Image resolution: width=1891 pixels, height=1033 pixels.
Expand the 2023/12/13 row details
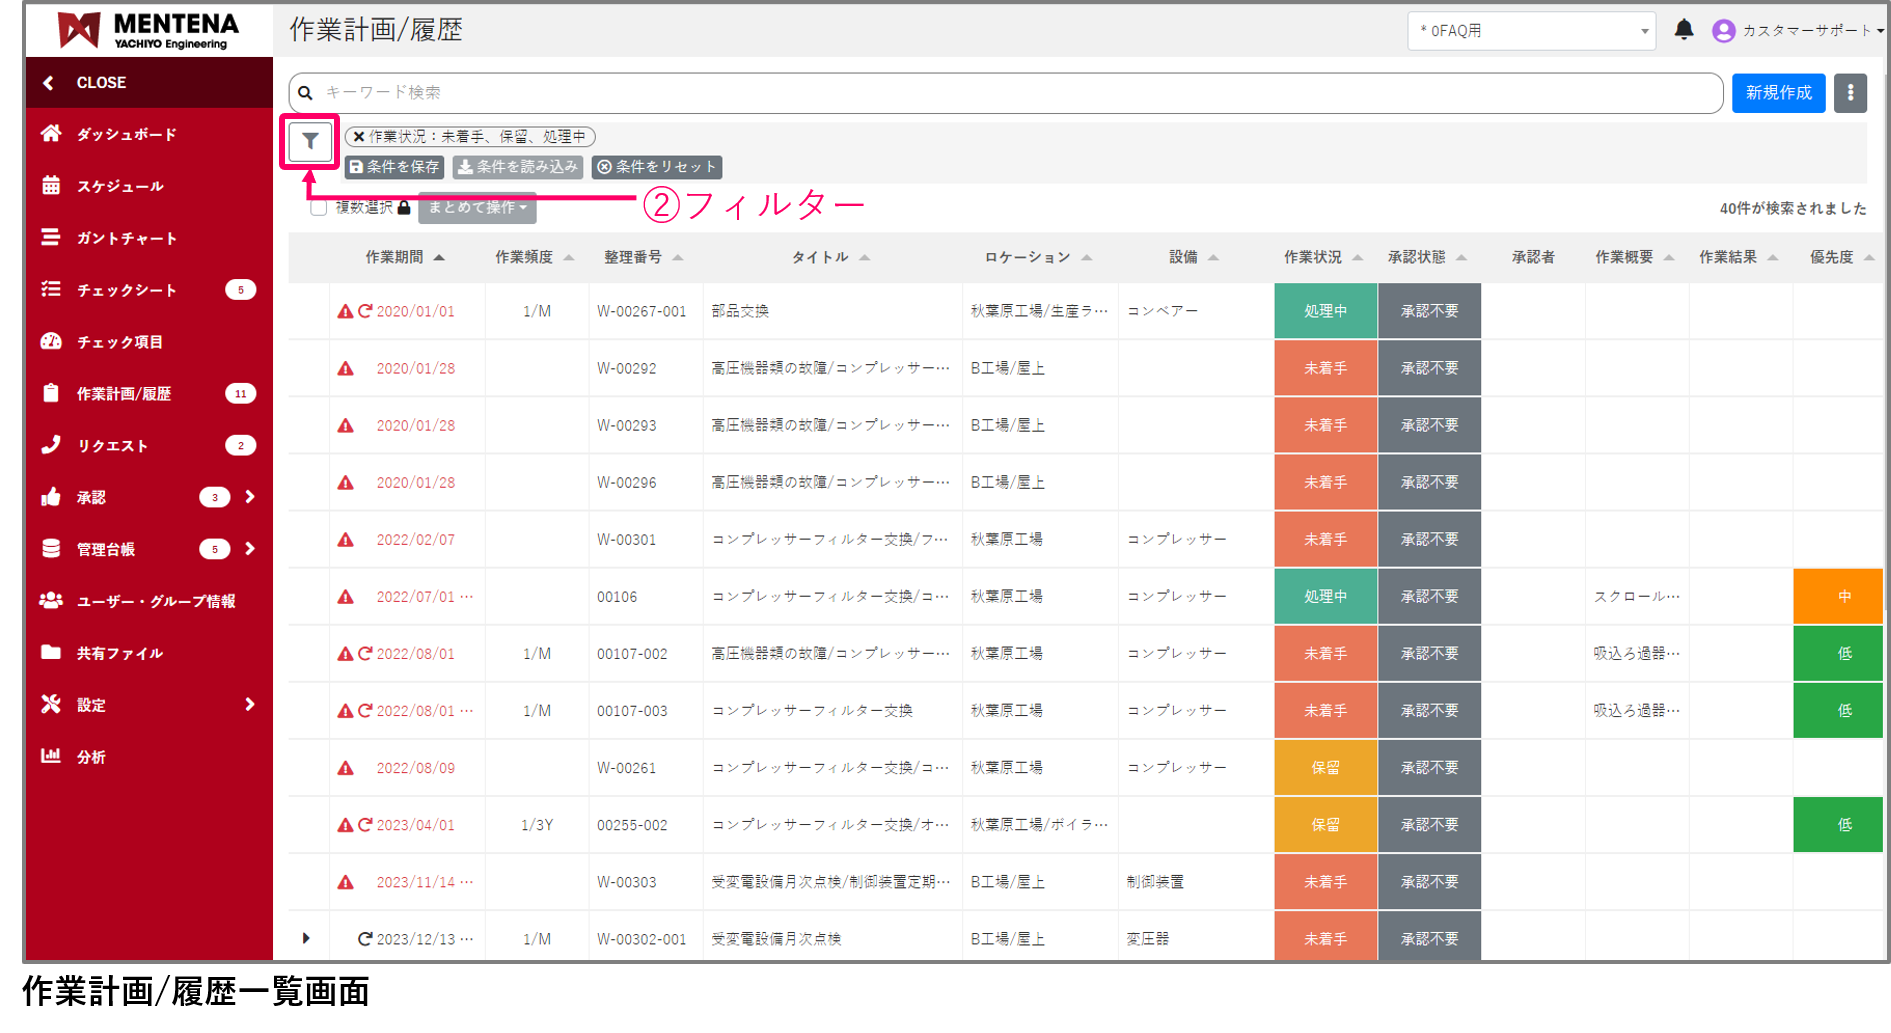[307, 938]
